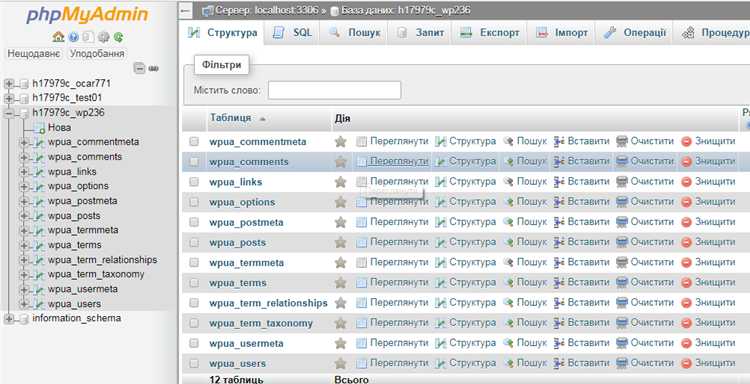Open the Імпорт tab
This screenshot has height=384, width=750.
(x=562, y=33)
